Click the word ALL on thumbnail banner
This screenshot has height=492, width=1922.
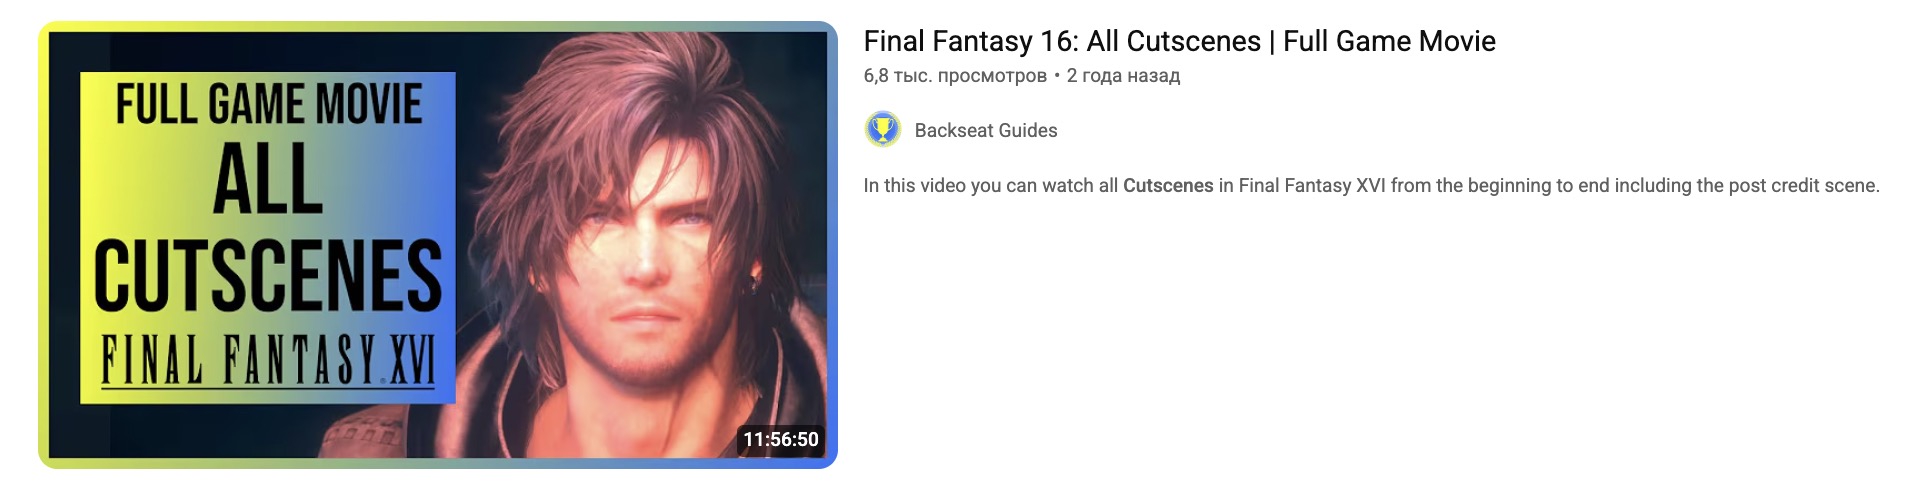point(268,180)
